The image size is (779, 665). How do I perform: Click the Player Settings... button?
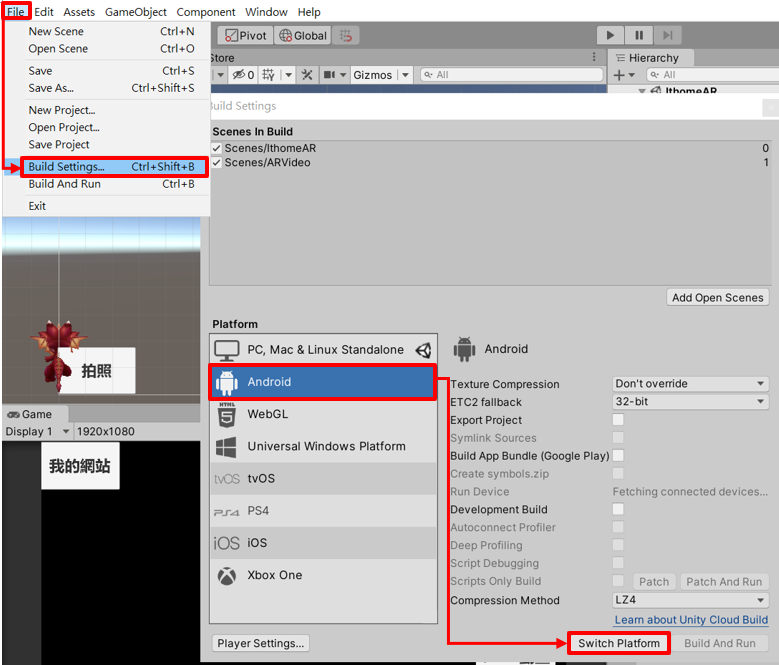(261, 643)
